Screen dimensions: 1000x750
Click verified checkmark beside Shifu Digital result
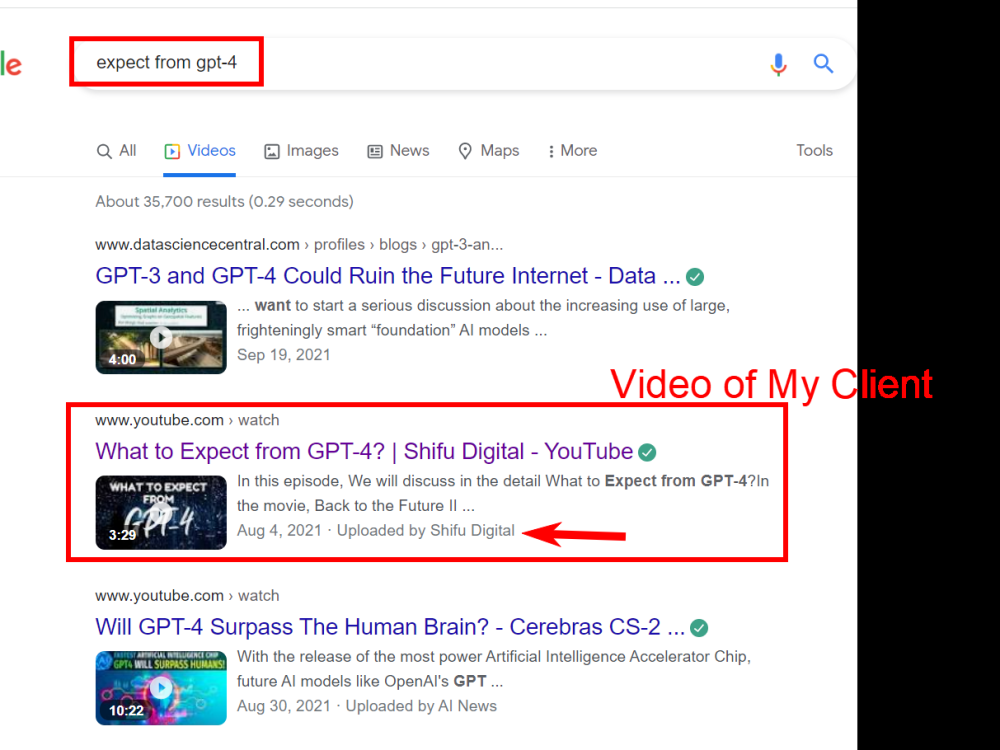[647, 452]
